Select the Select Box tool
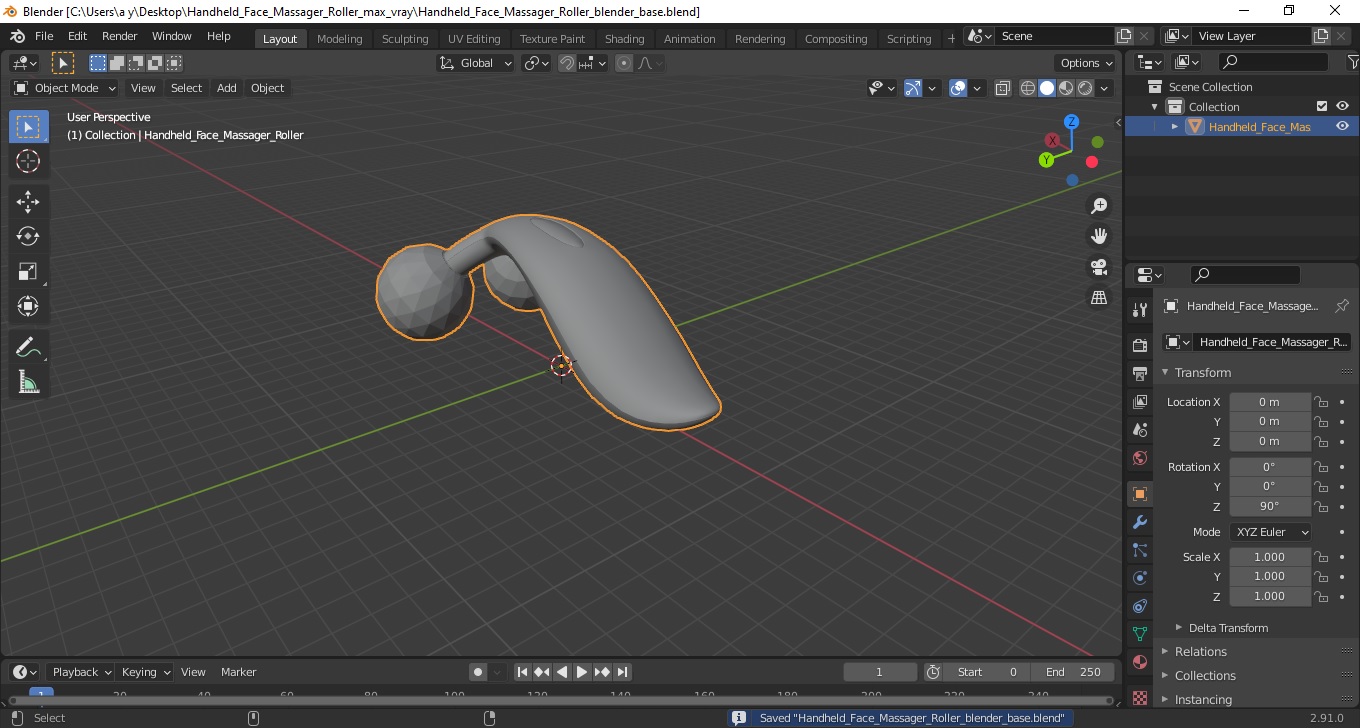The image size is (1360, 728). point(28,127)
